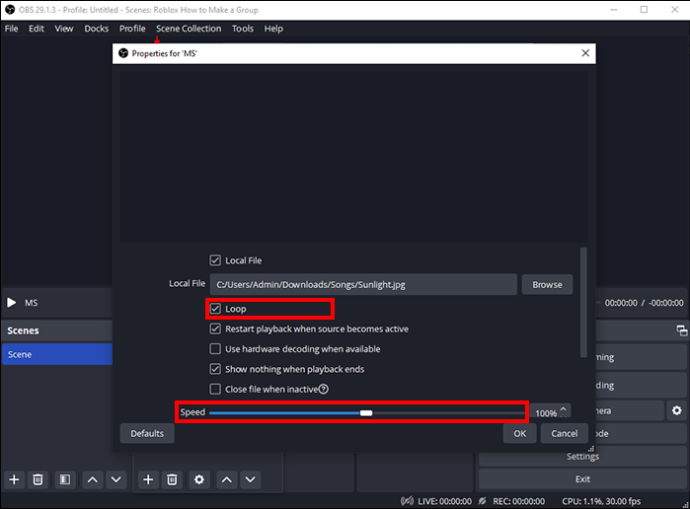This screenshot has width=690, height=509.
Task: Click the Exit button in Controls
Action: (x=583, y=479)
